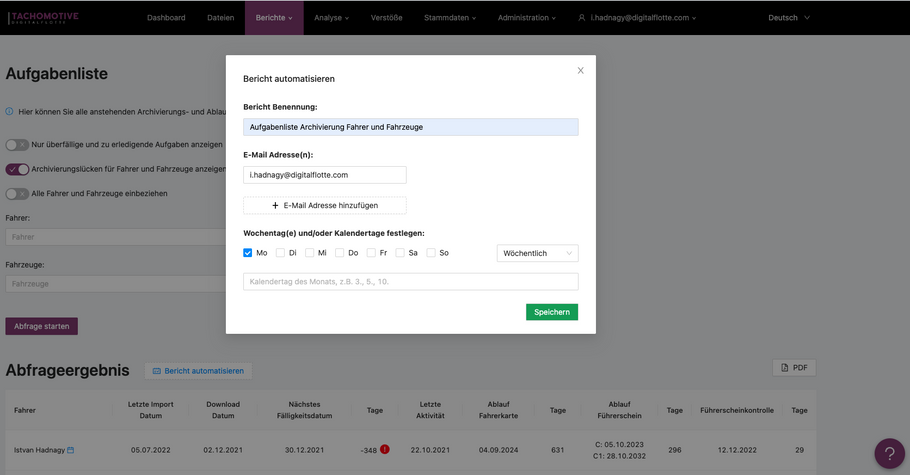
Task: Click the Tachomotive logo
Action: (x=43, y=17)
